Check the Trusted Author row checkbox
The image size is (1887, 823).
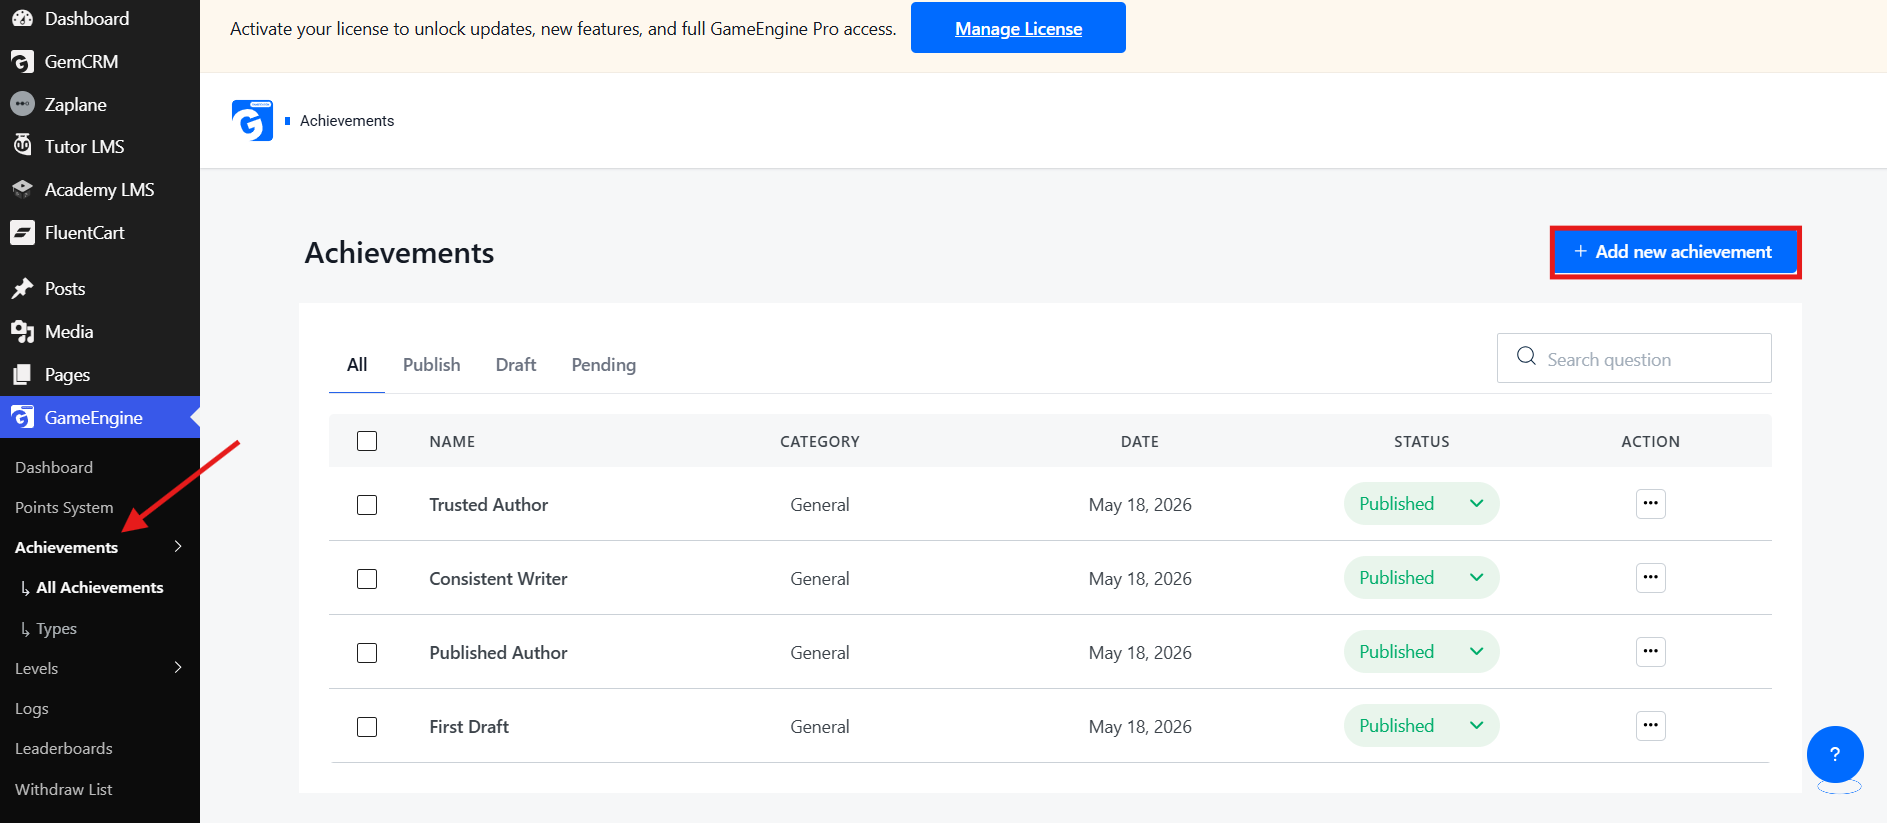(367, 505)
